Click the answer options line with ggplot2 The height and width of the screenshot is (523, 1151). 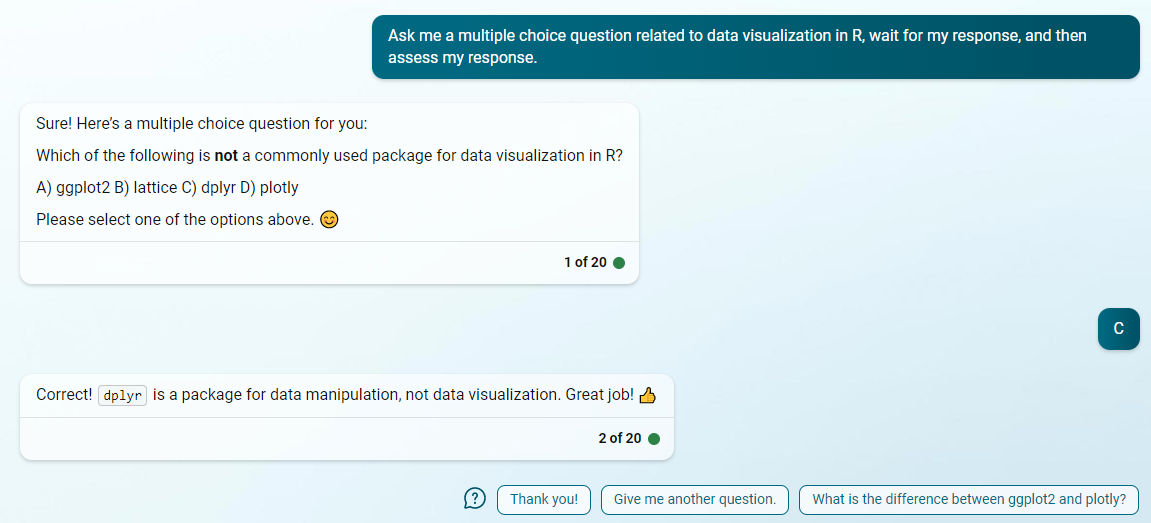[167, 188]
